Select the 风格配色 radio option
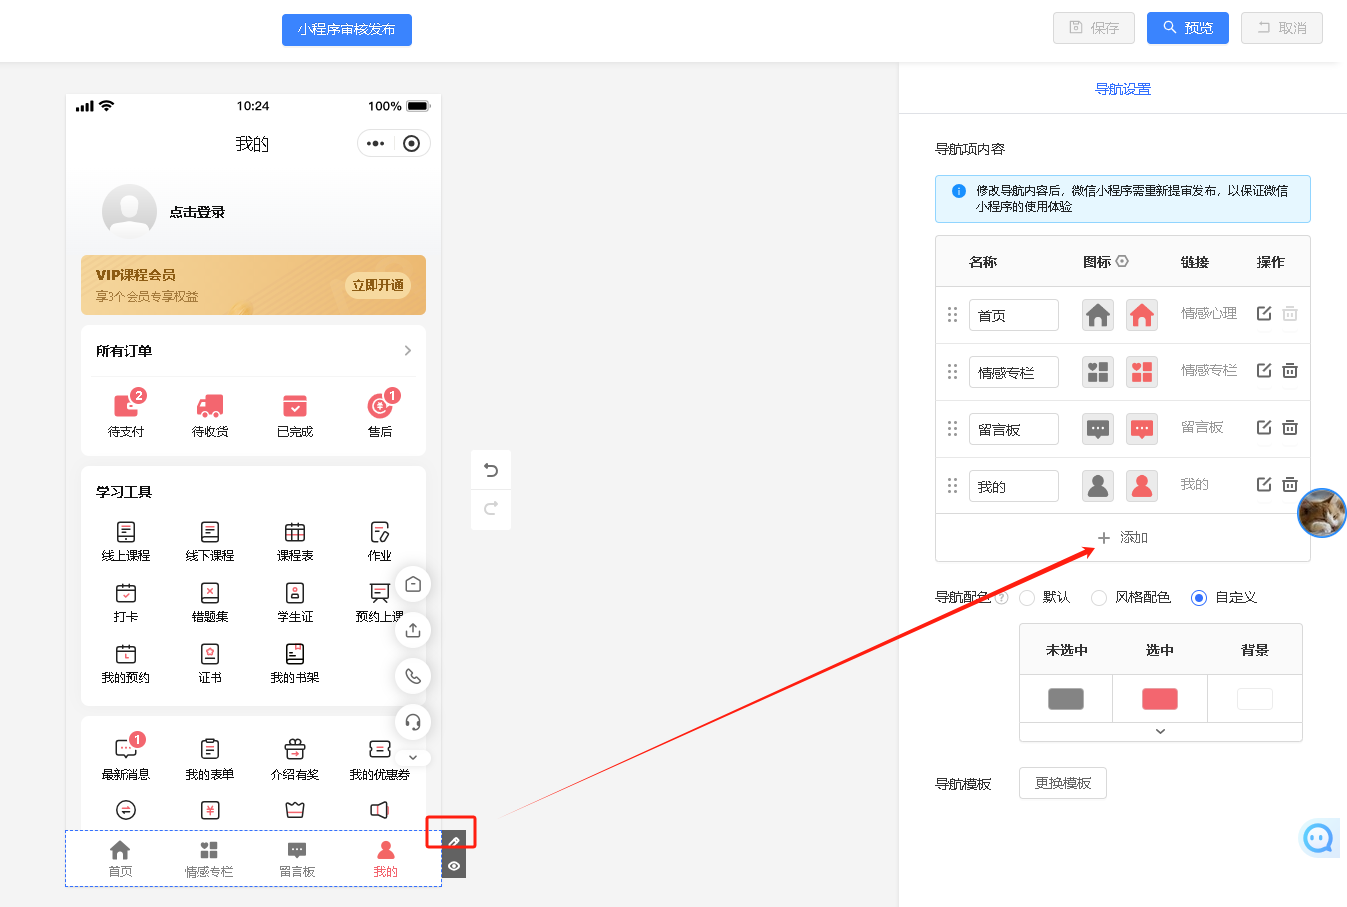The image size is (1347, 907). click(1099, 598)
